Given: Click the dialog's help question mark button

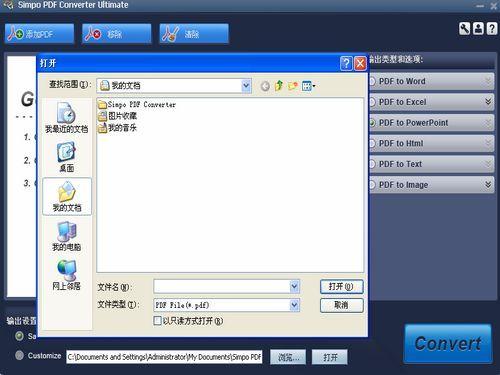Looking at the screenshot, I should (x=346, y=63).
